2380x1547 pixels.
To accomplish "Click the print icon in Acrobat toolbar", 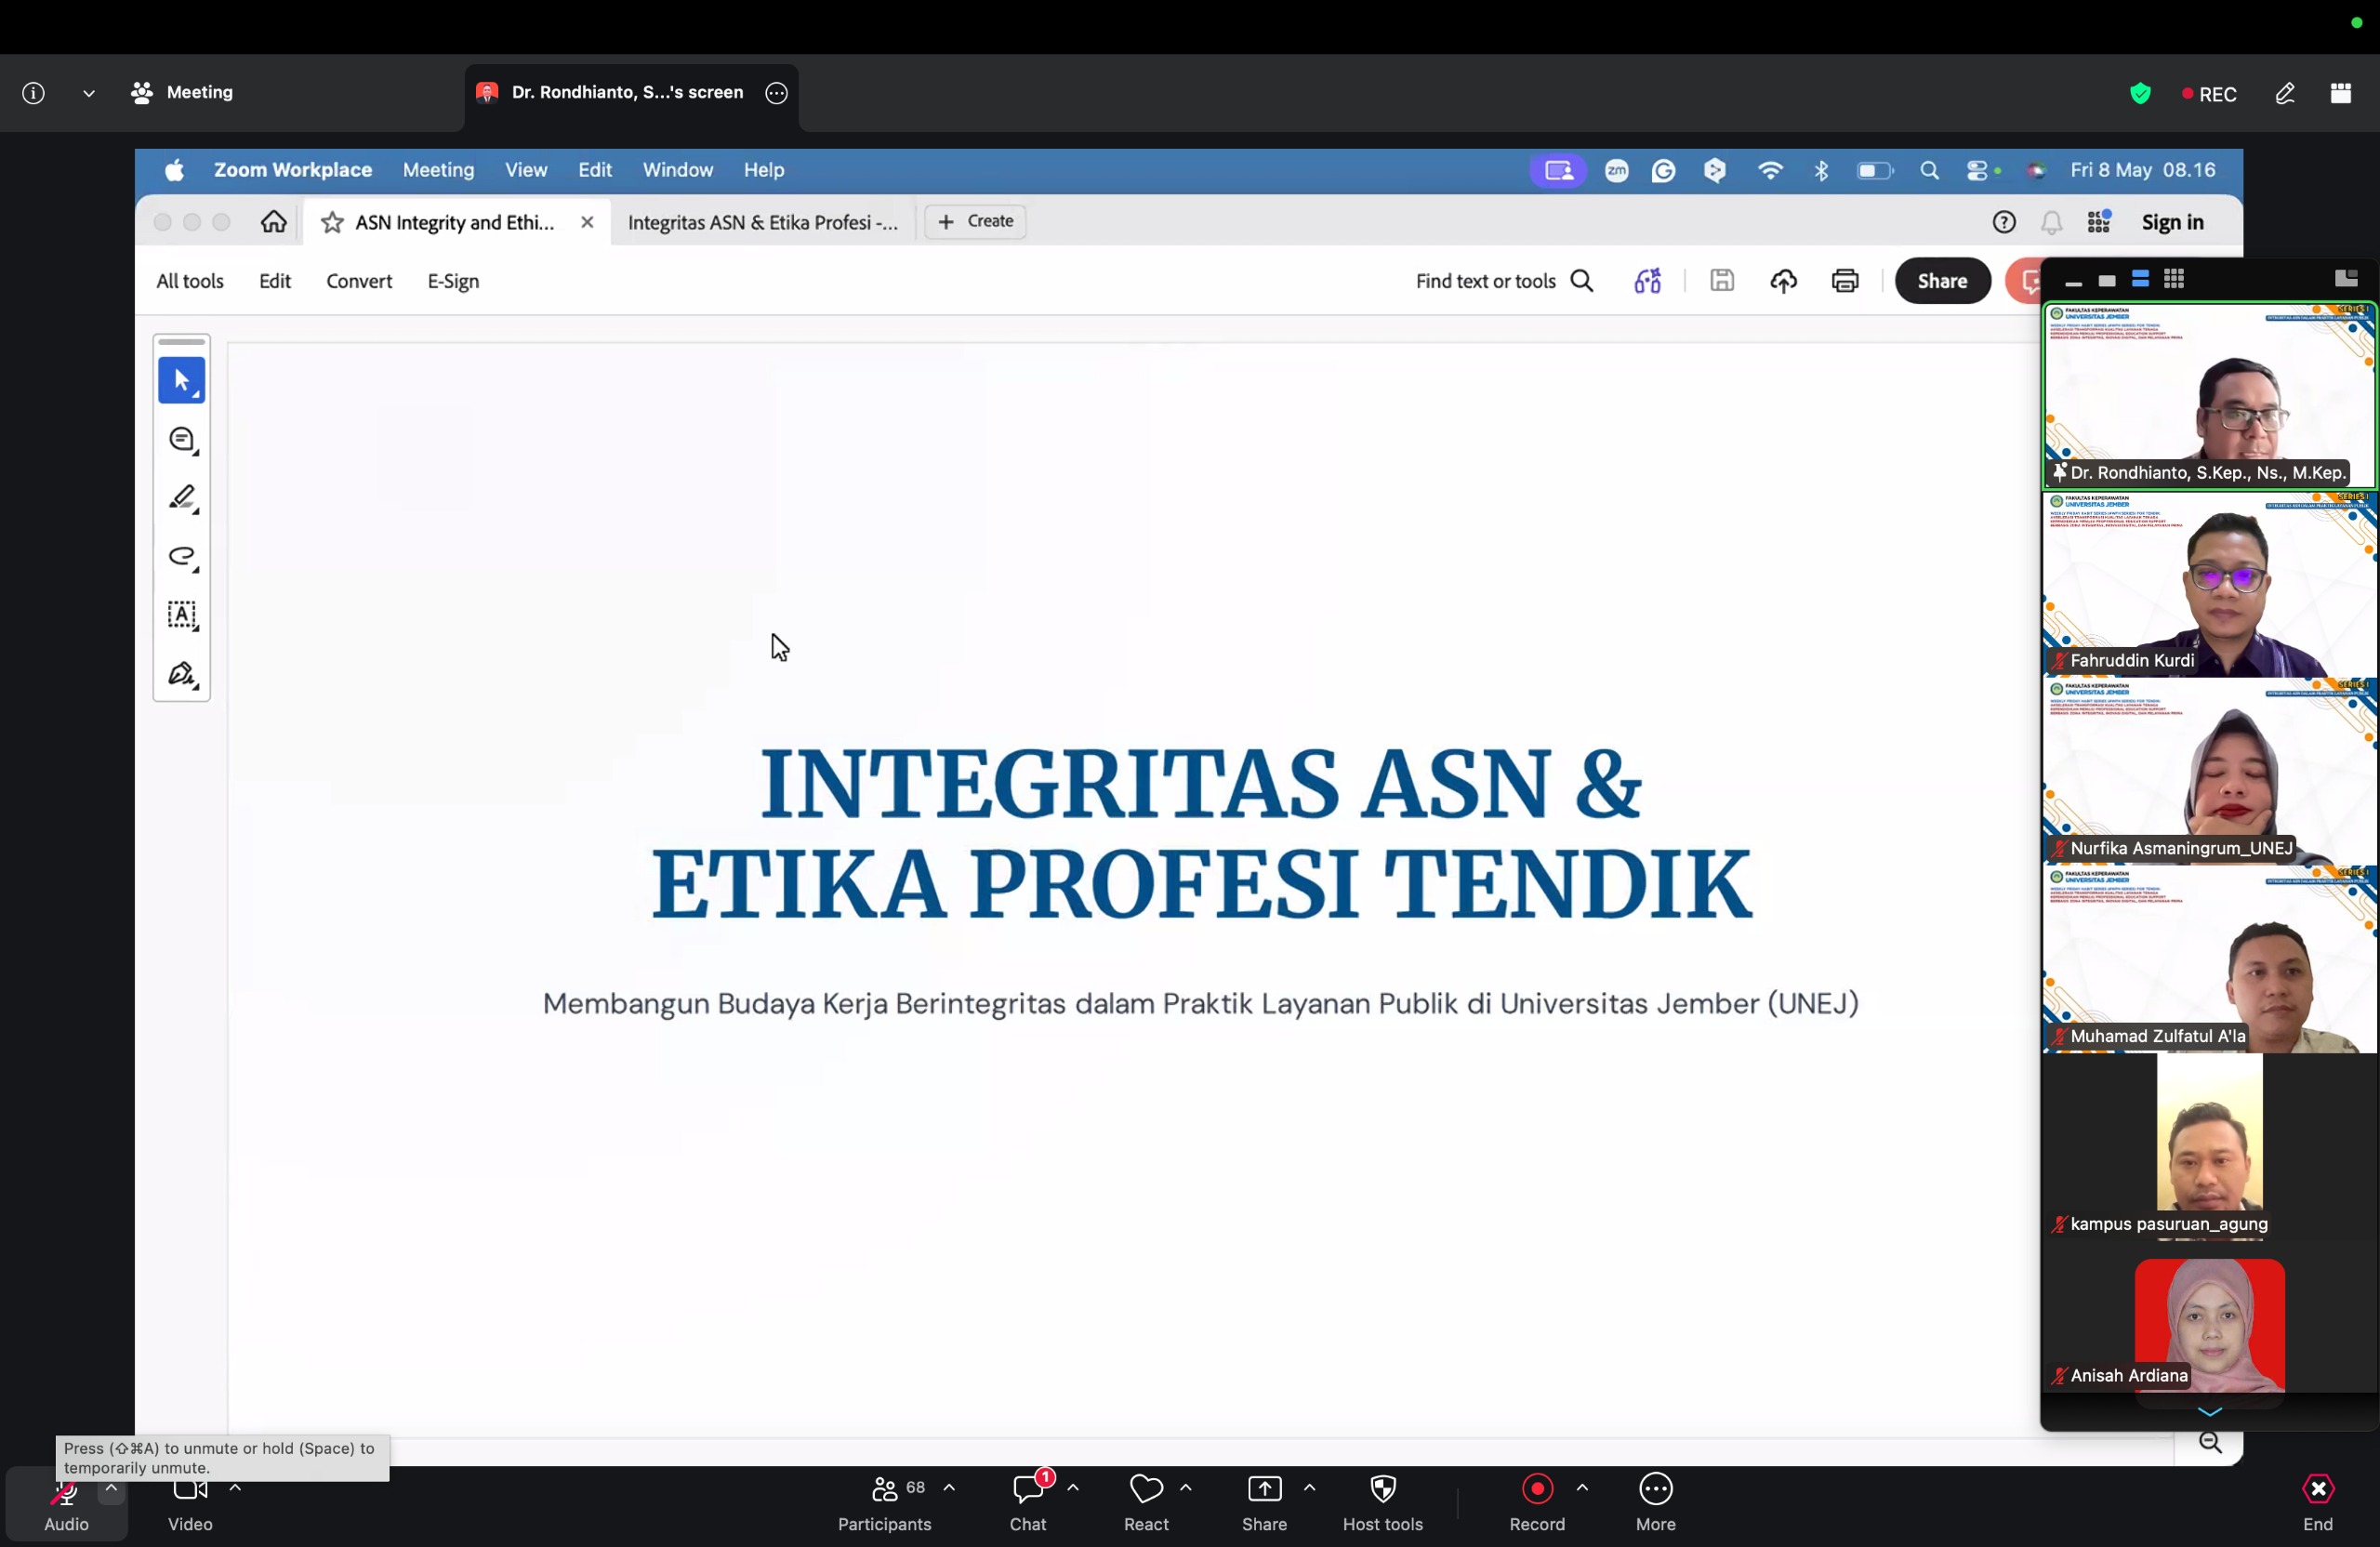I will [x=1845, y=281].
